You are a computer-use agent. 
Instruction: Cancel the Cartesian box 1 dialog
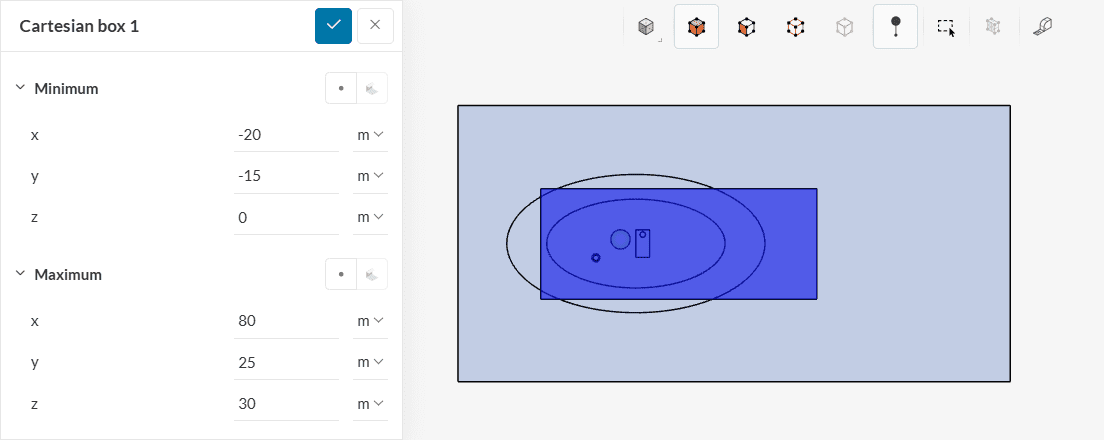coord(375,26)
